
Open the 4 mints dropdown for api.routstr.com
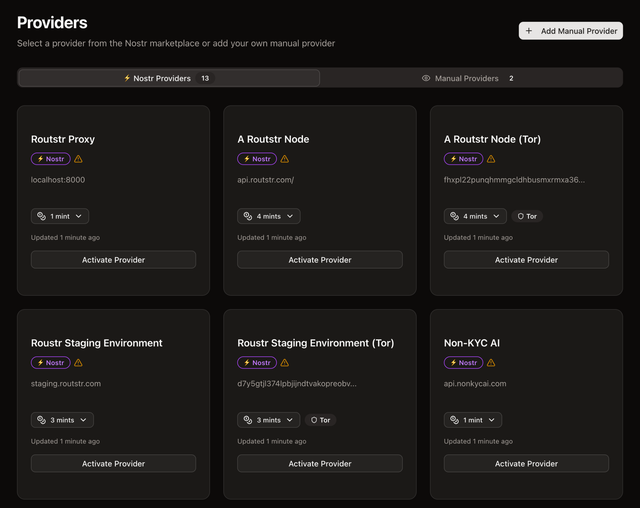[x=268, y=216]
